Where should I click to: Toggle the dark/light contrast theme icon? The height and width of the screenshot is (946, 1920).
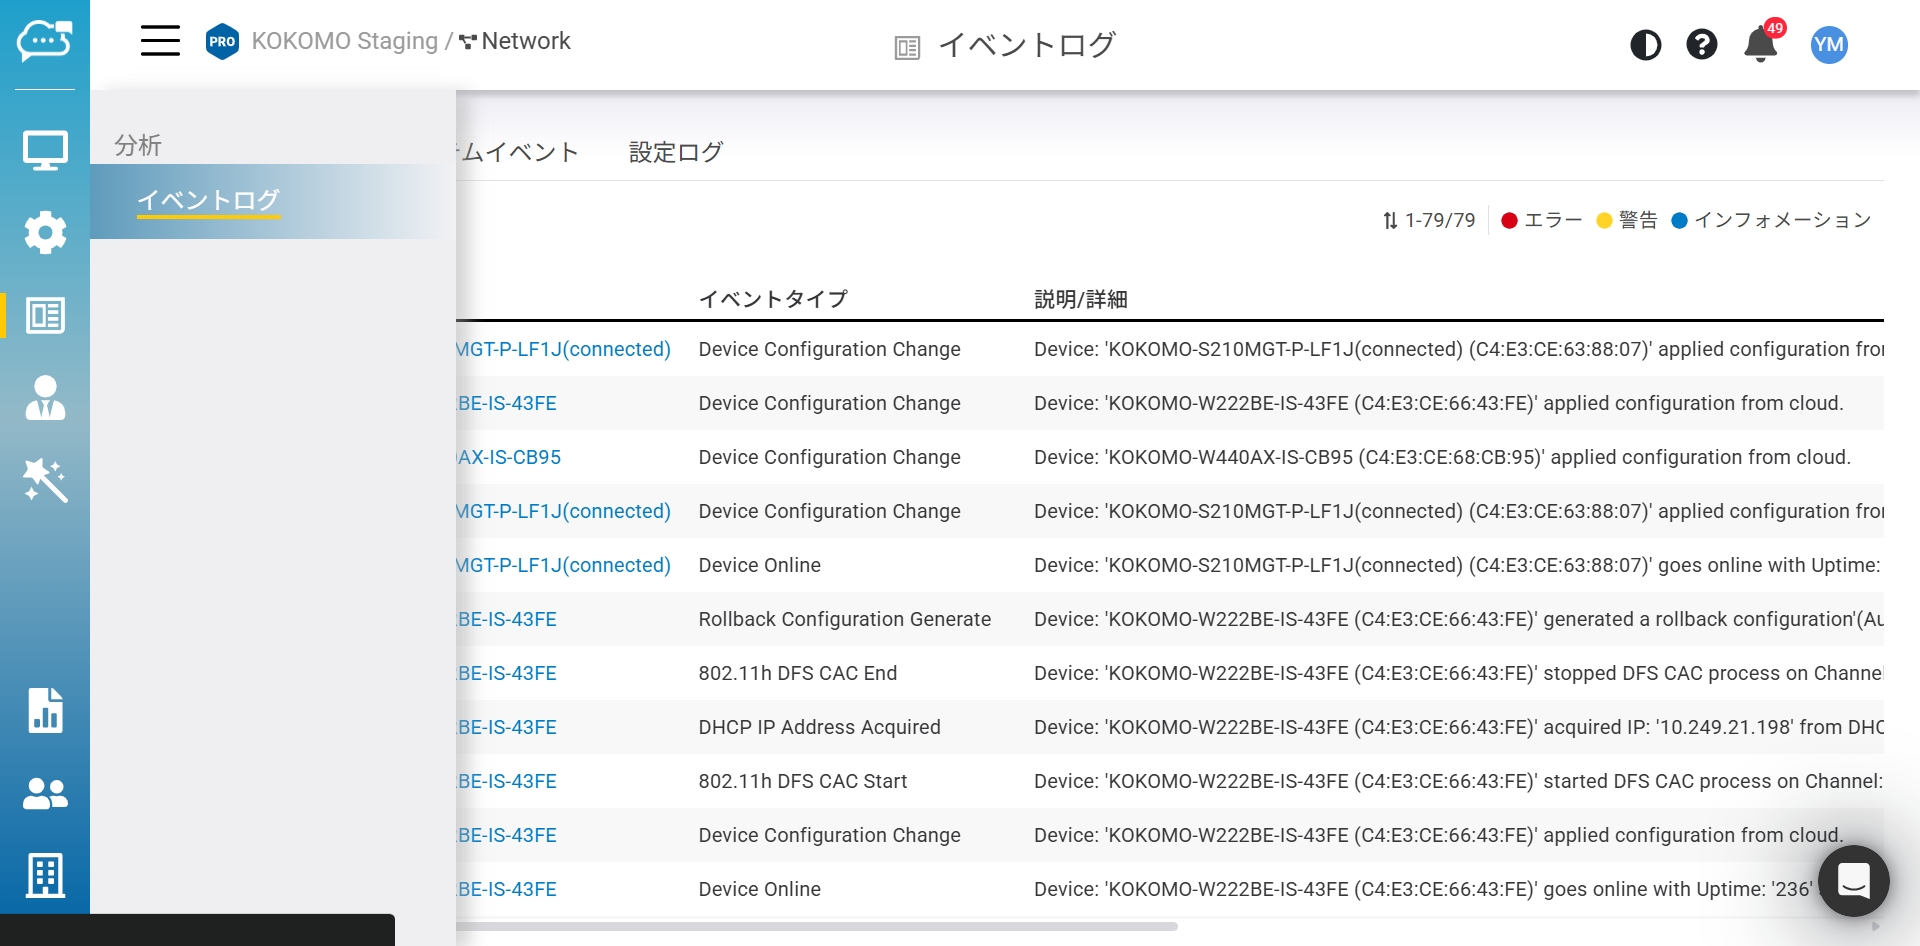tap(1645, 45)
